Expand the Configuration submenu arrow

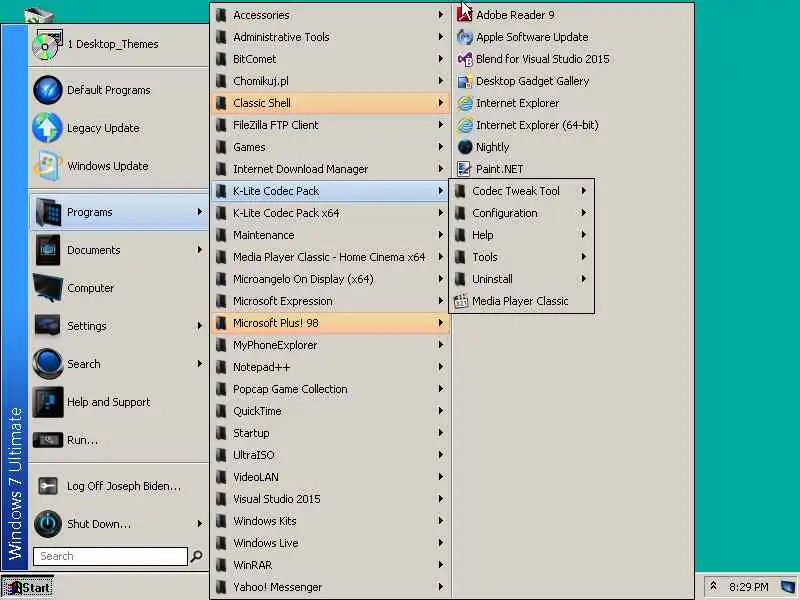click(584, 212)
